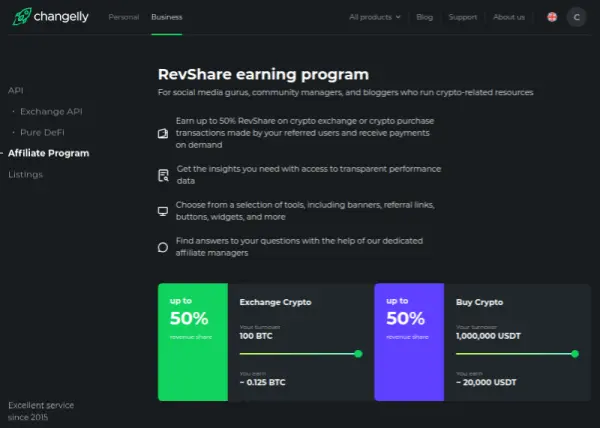The height and width of the screenshot is (428, 600).
Task: Switch to the Personal tab
Action: pos(124,17)
